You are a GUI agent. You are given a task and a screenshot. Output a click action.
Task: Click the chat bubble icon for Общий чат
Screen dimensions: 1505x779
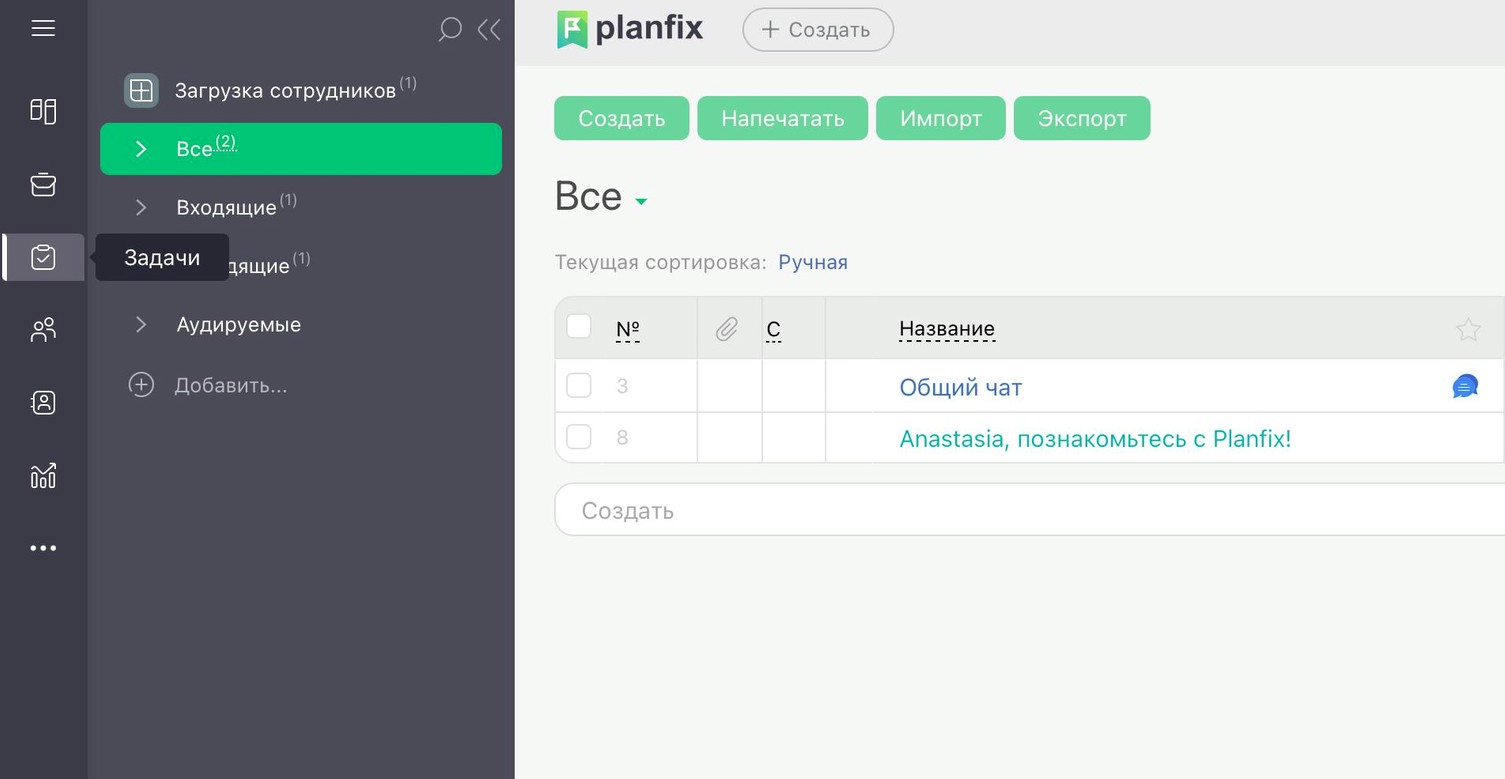point(1465,386)
